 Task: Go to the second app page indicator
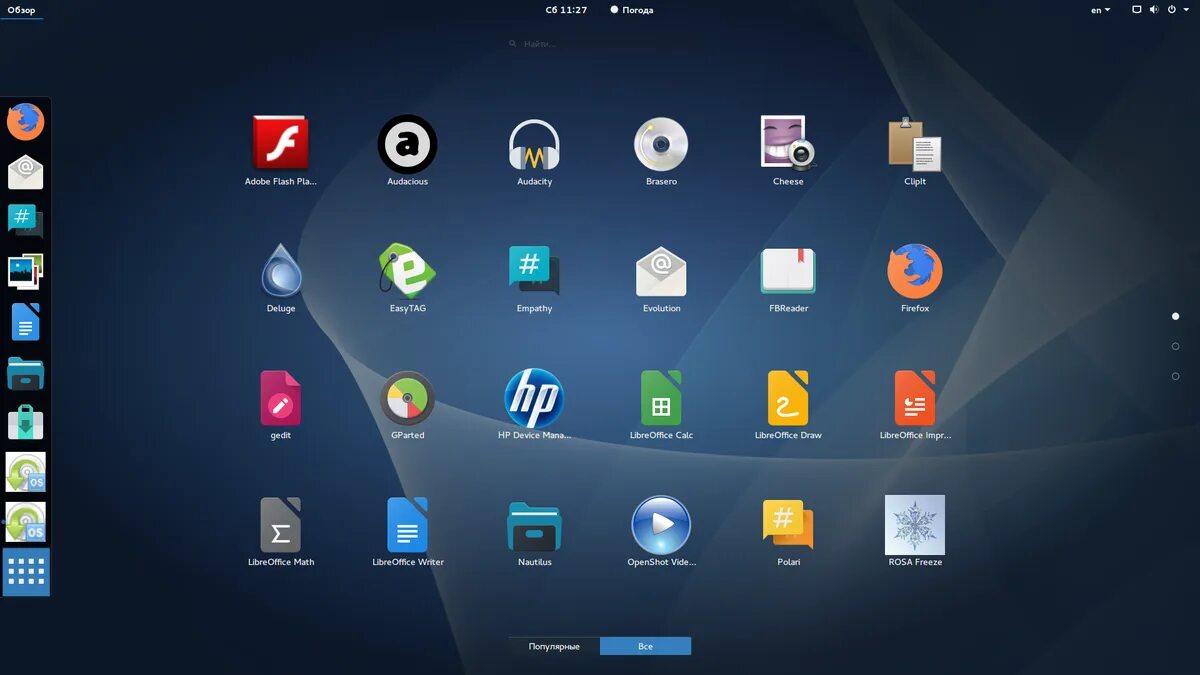tap(1175, 346)
